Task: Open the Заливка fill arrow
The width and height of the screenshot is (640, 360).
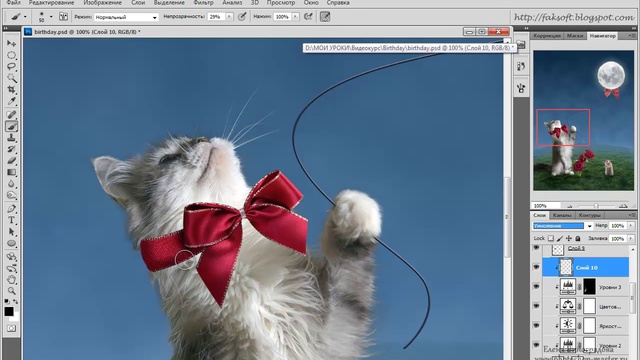Action: pos(631,238)
